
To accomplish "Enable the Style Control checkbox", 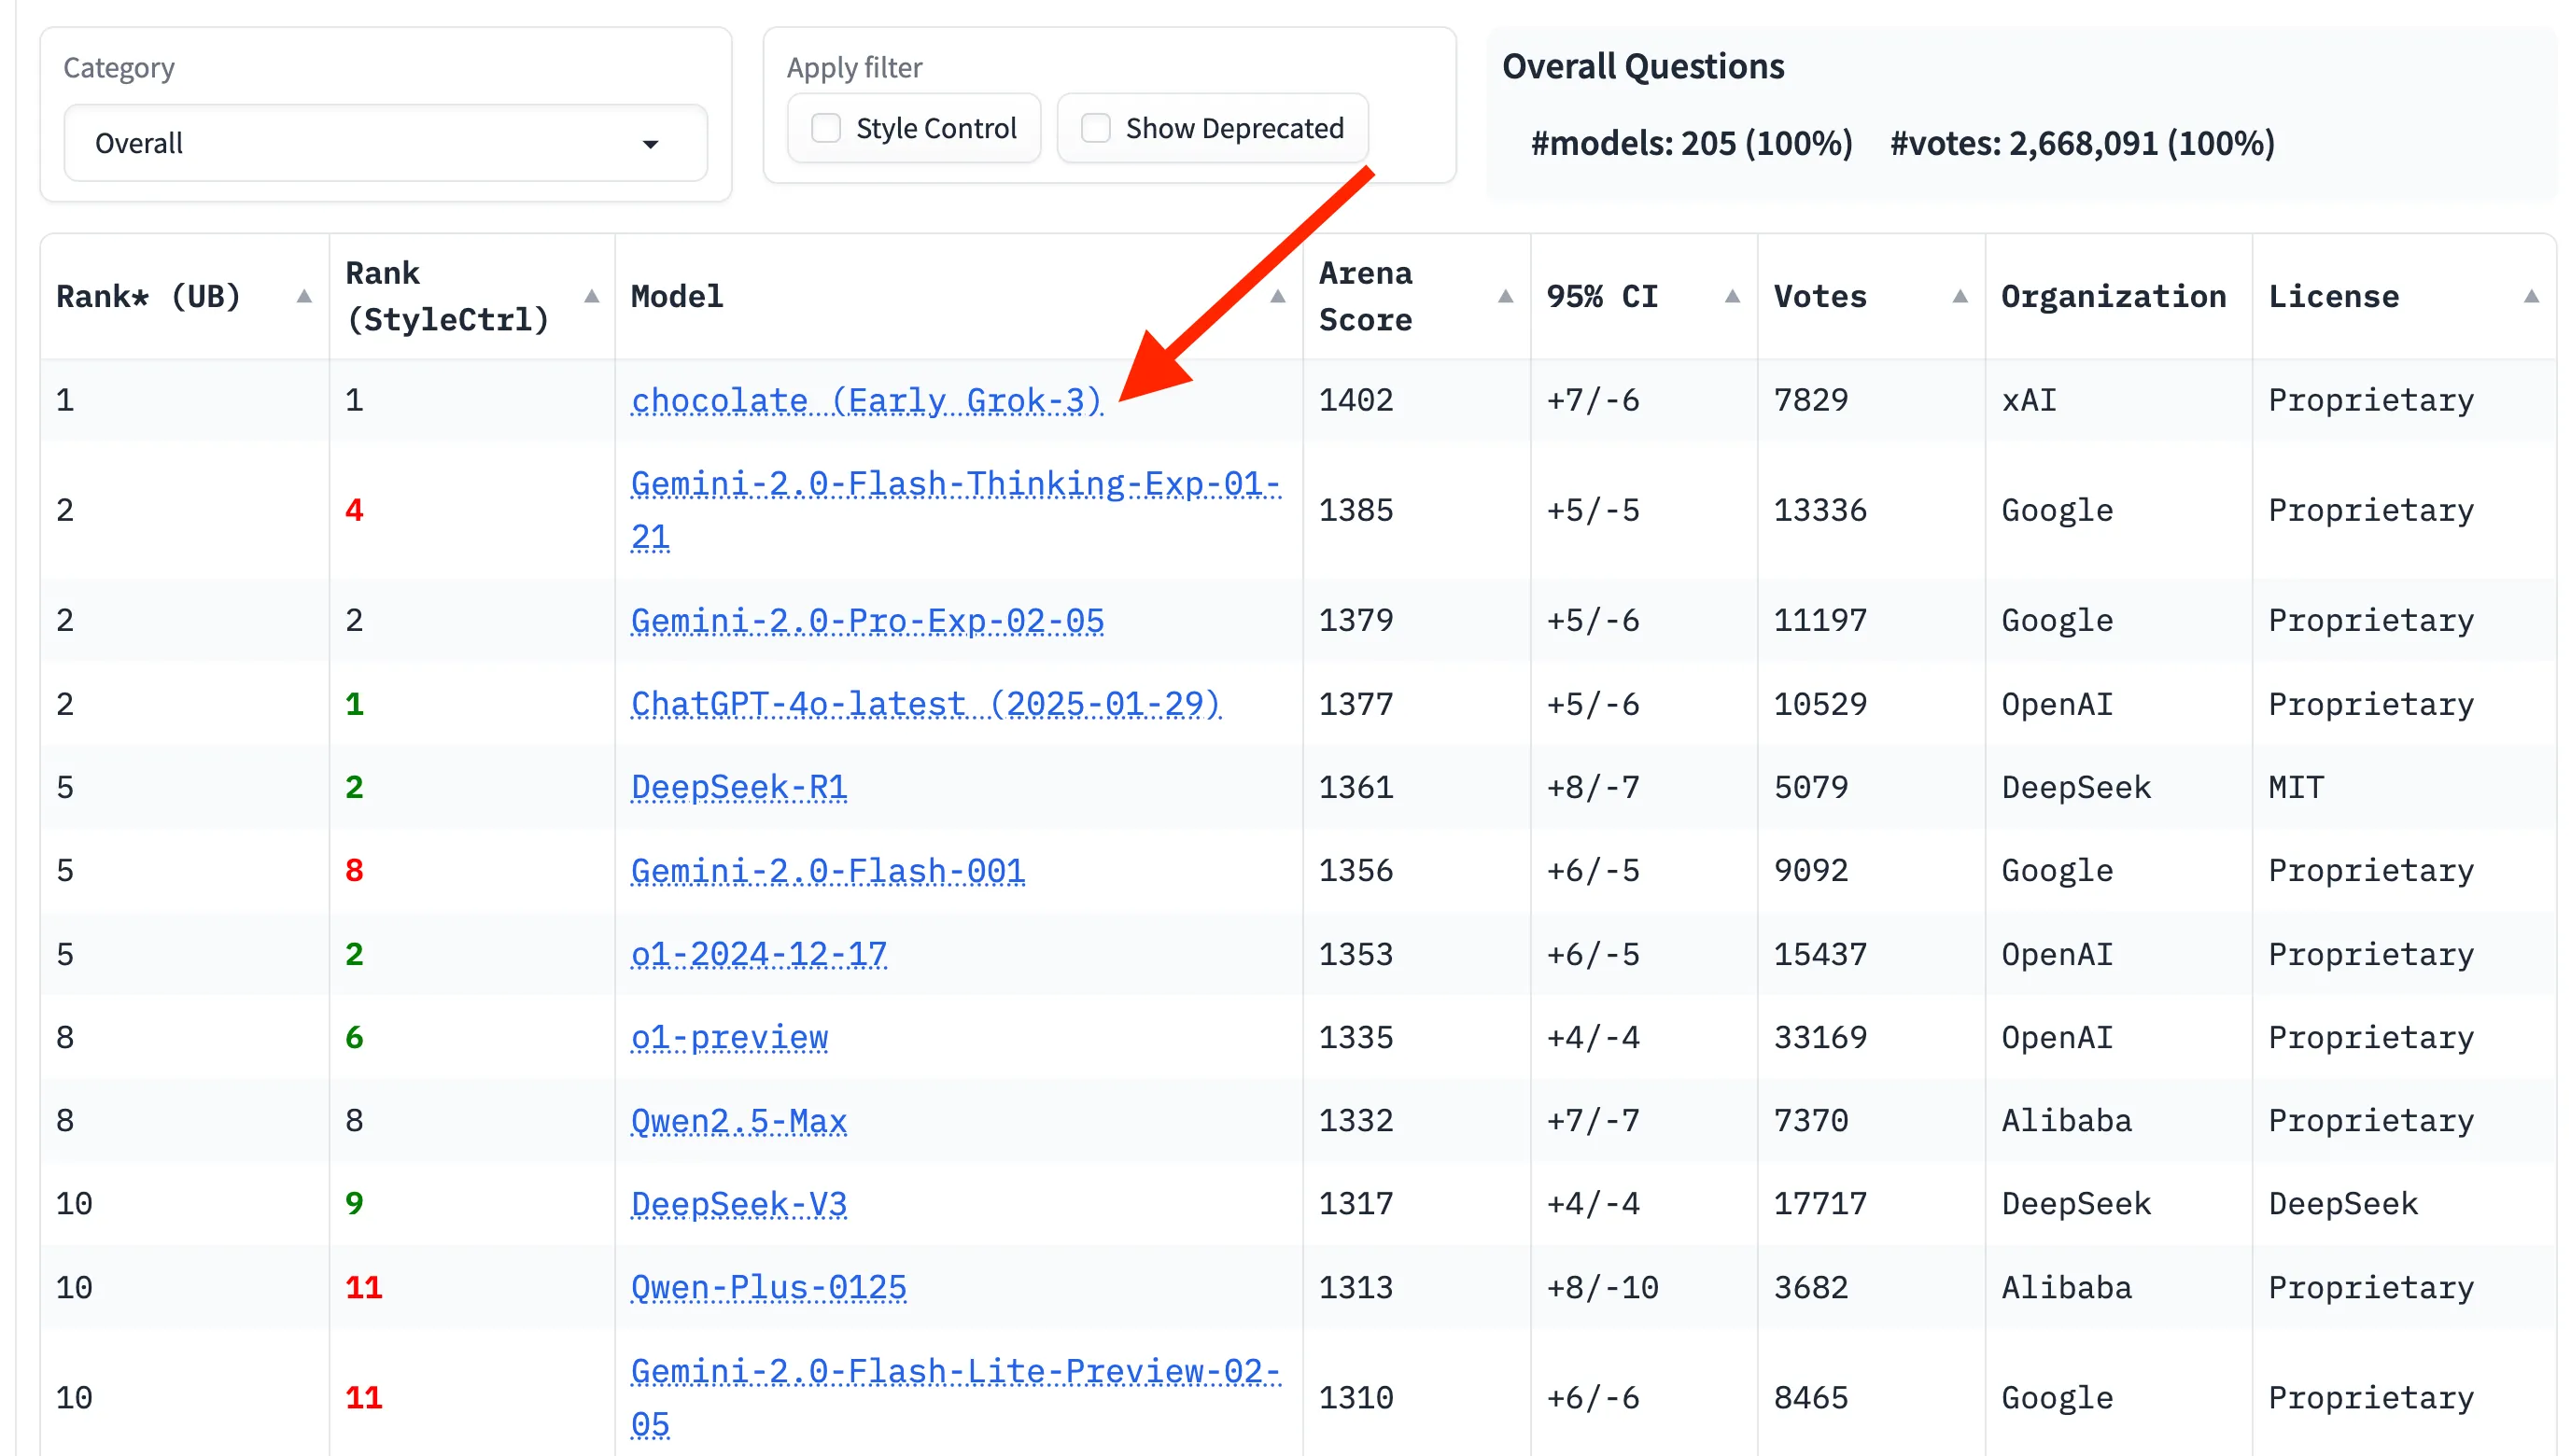I will click(x=826, y=128).
